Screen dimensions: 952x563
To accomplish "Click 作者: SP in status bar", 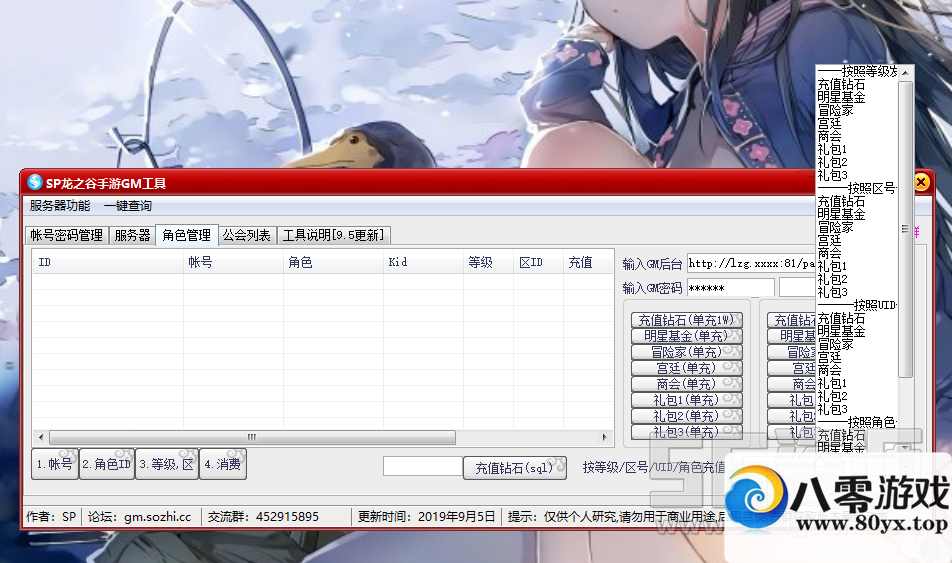I will tap(50, 517).
